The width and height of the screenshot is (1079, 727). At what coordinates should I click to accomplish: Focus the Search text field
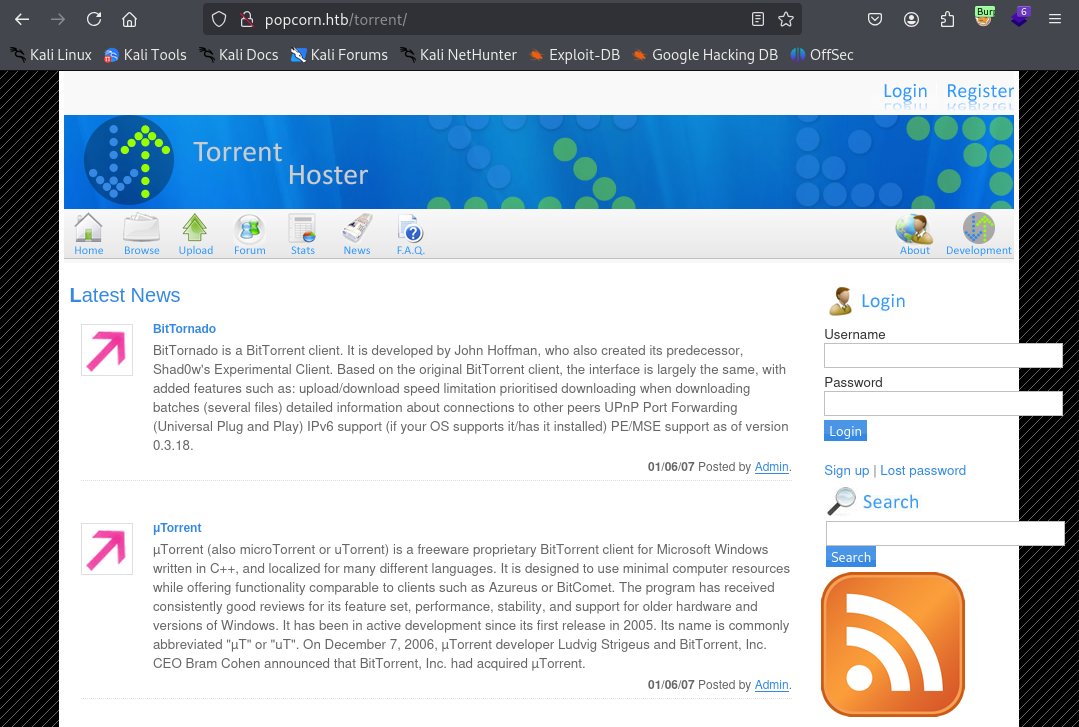tap(946, 534)
